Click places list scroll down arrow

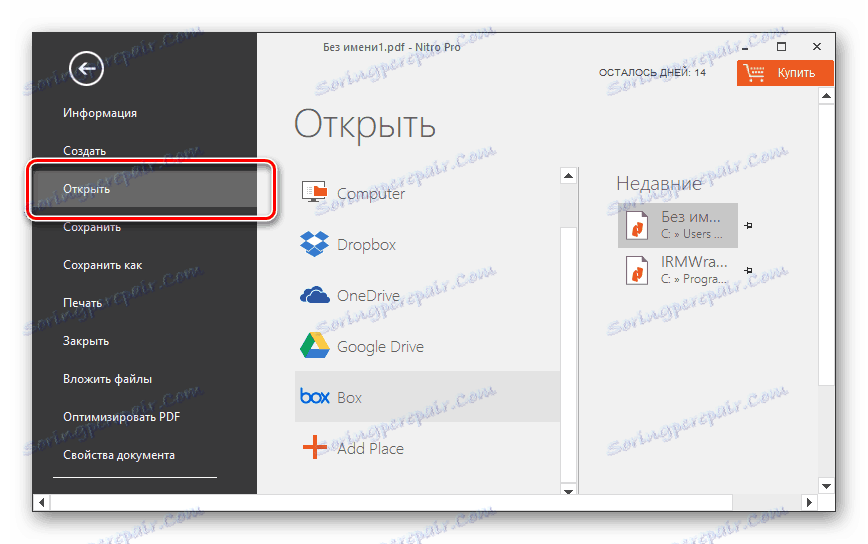pos(569,490)
